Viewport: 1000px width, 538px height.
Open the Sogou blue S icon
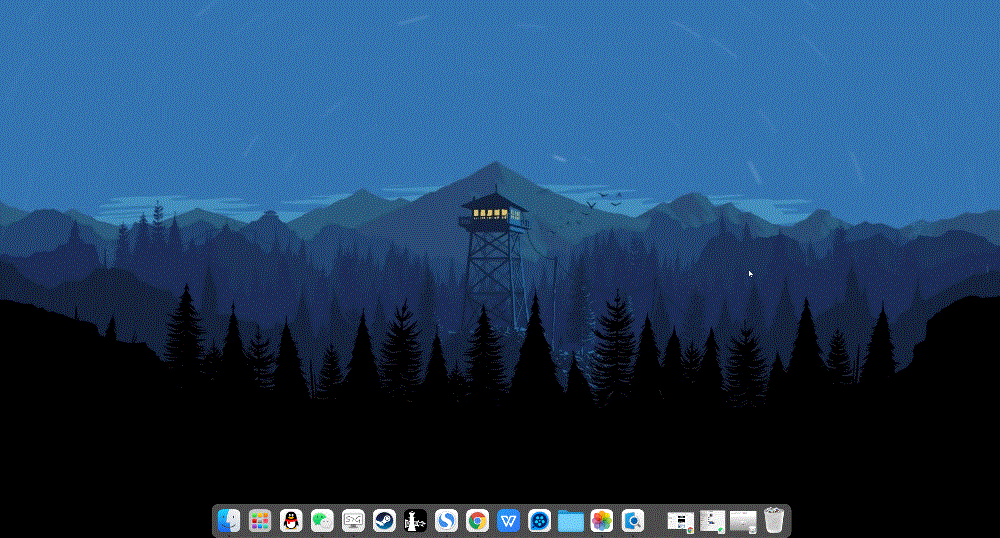(x=446, y=521)
